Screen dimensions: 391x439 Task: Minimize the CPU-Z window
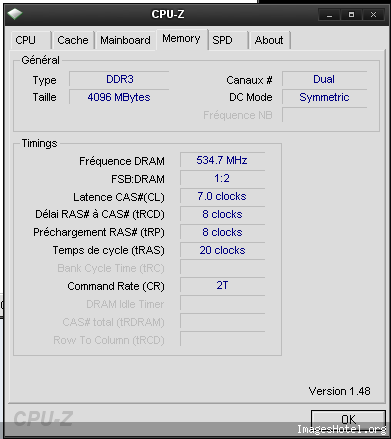[329, 15]
